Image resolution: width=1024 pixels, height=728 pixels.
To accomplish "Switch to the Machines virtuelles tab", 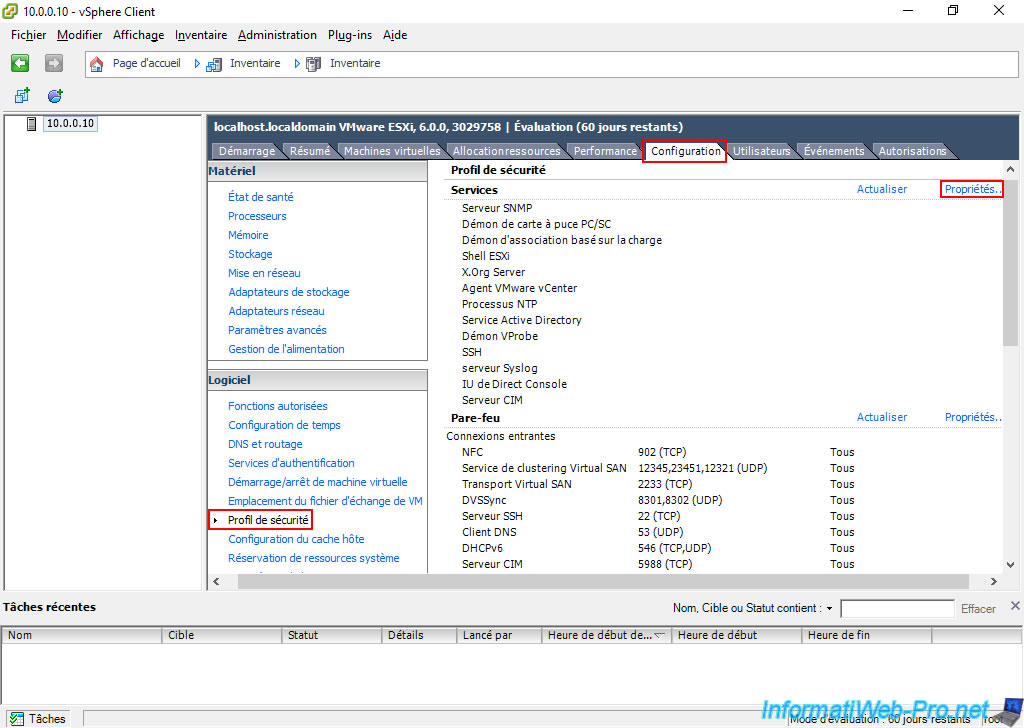I will pyautogui.click(x=391, y=151).
